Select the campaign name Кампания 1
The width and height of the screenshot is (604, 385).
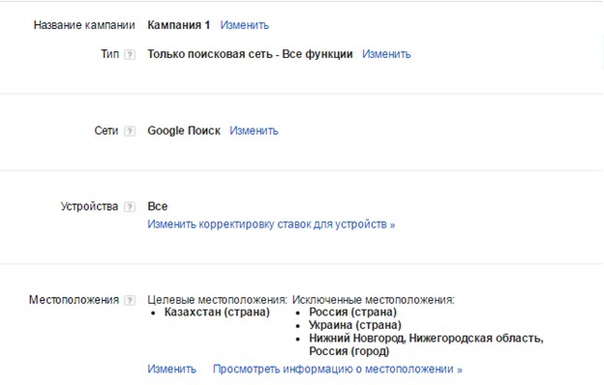pyautogui.click(x=179, y=25)
